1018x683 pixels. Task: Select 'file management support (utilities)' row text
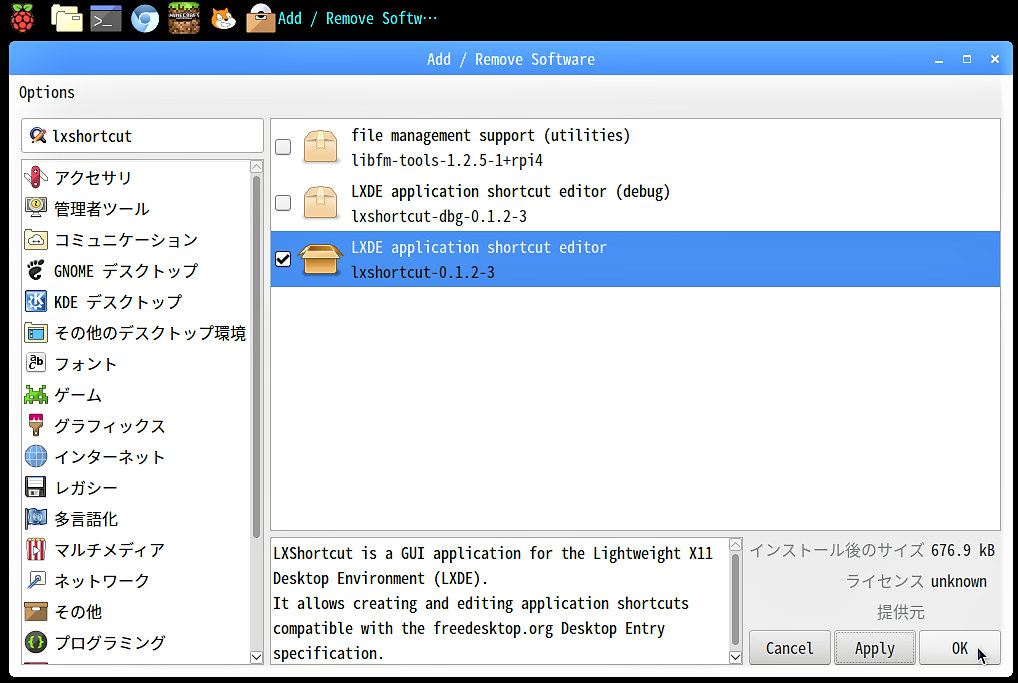click(x=491, y=135)
